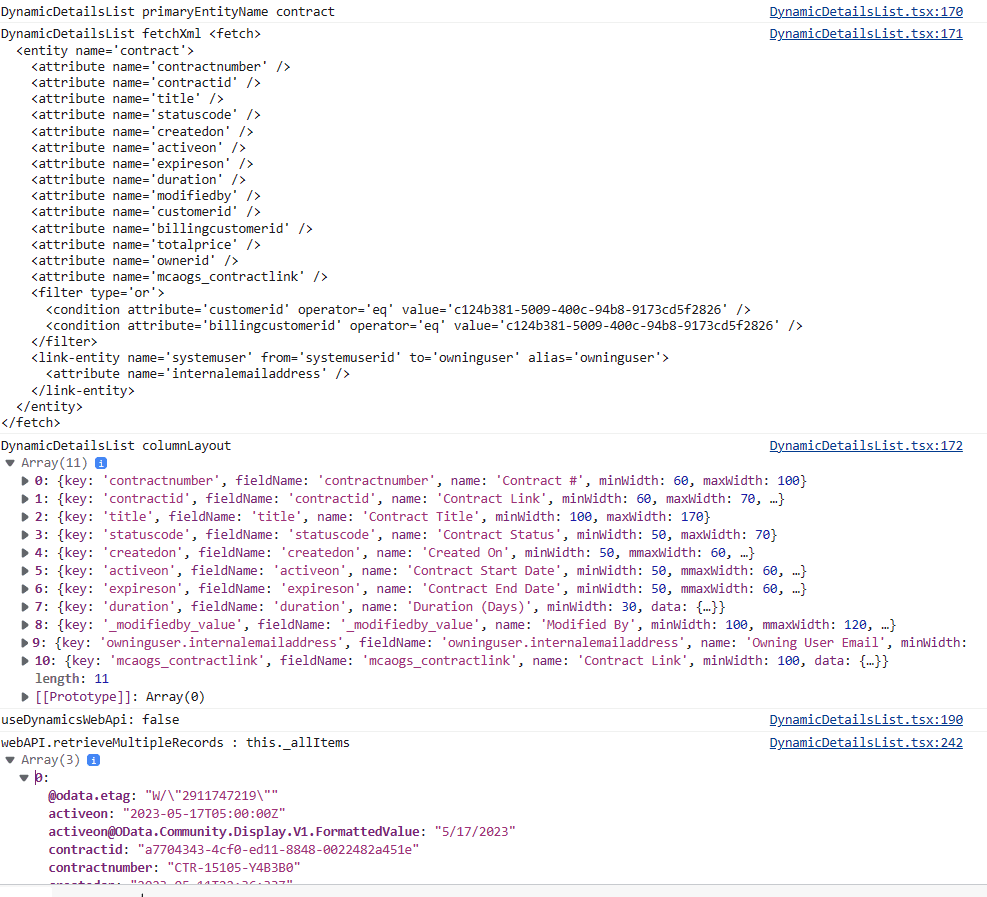Click the @odata.etag property line
This screenshot has height=897, width=987.
click(163, 796)
